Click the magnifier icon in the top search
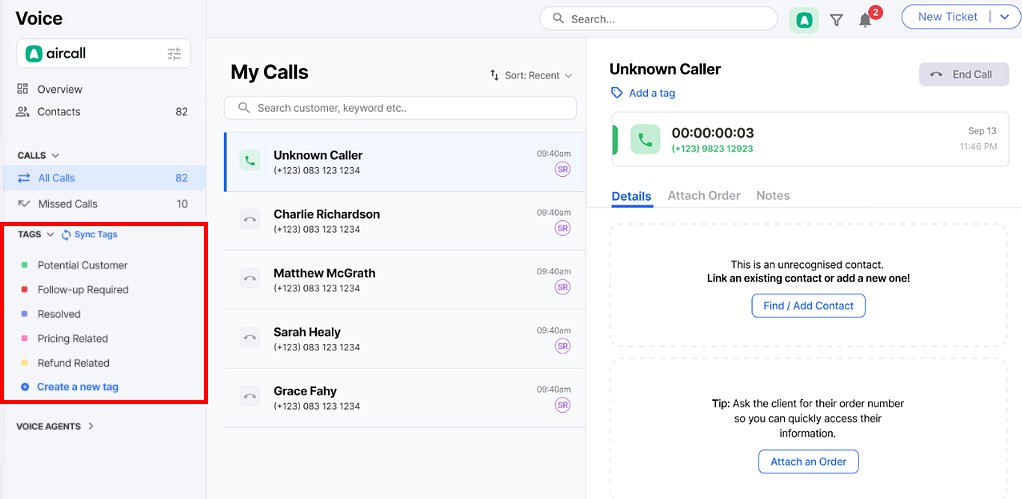 (x=558, y=18)
